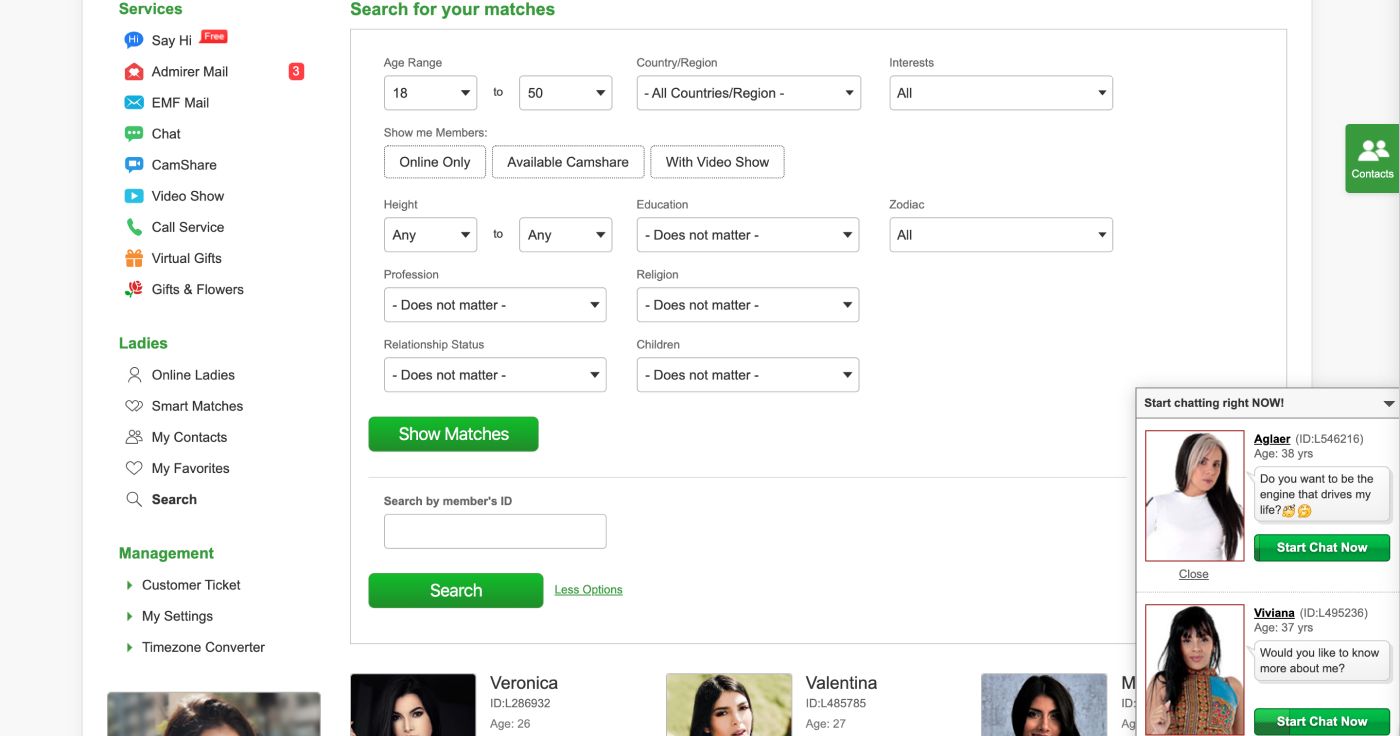Click the My Favorites heart icon
1400x736 pixels.
134,468
